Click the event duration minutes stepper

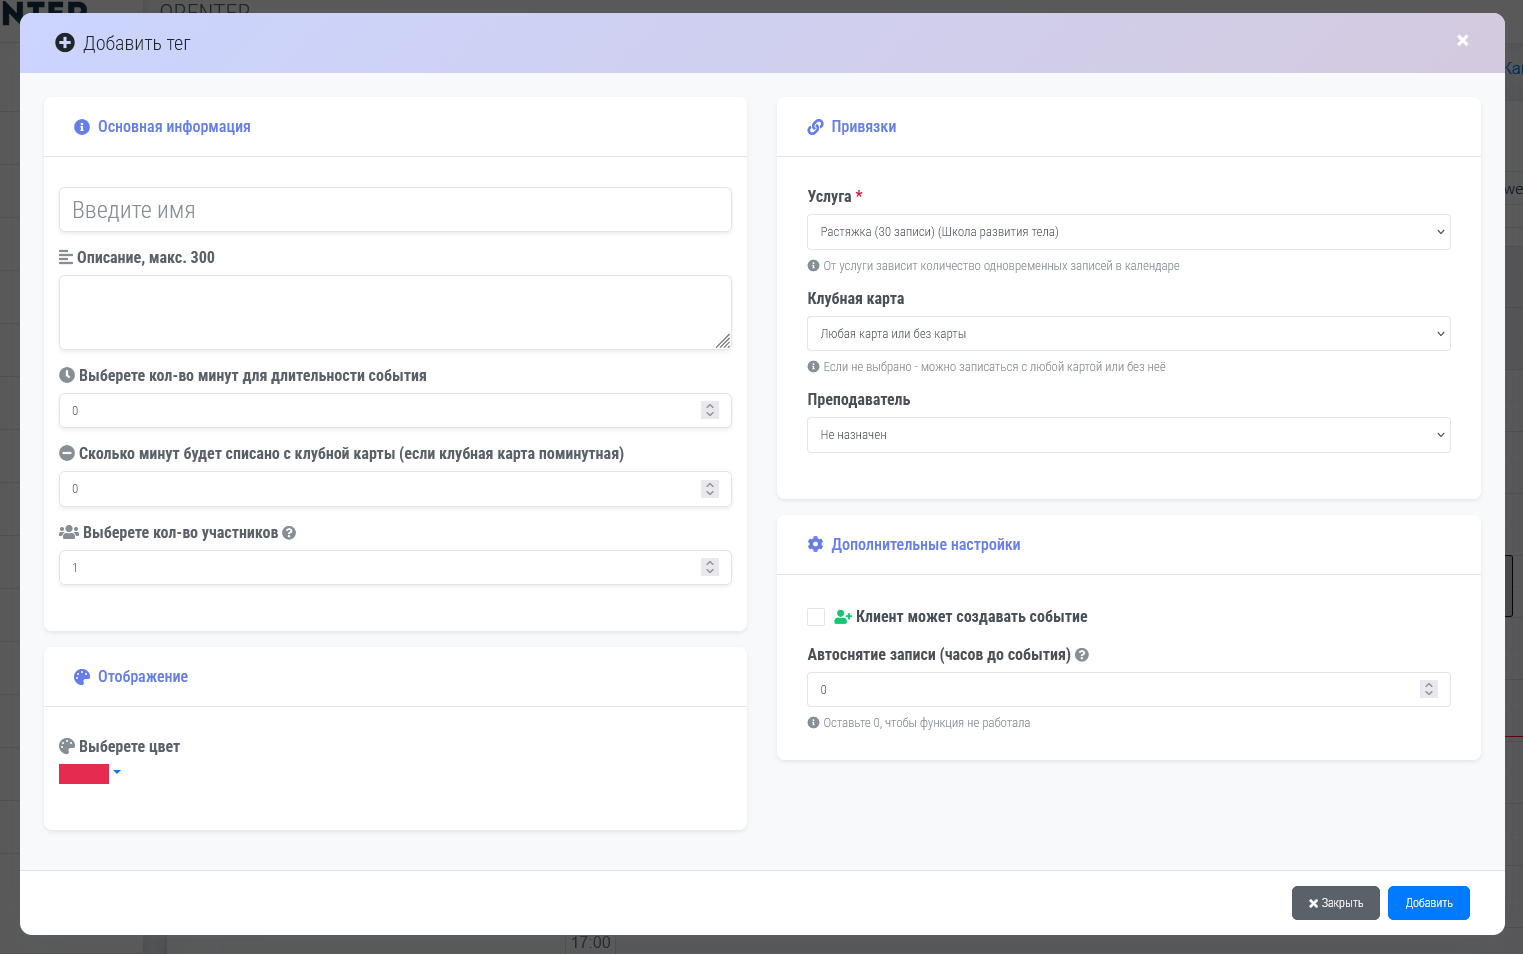710,411
